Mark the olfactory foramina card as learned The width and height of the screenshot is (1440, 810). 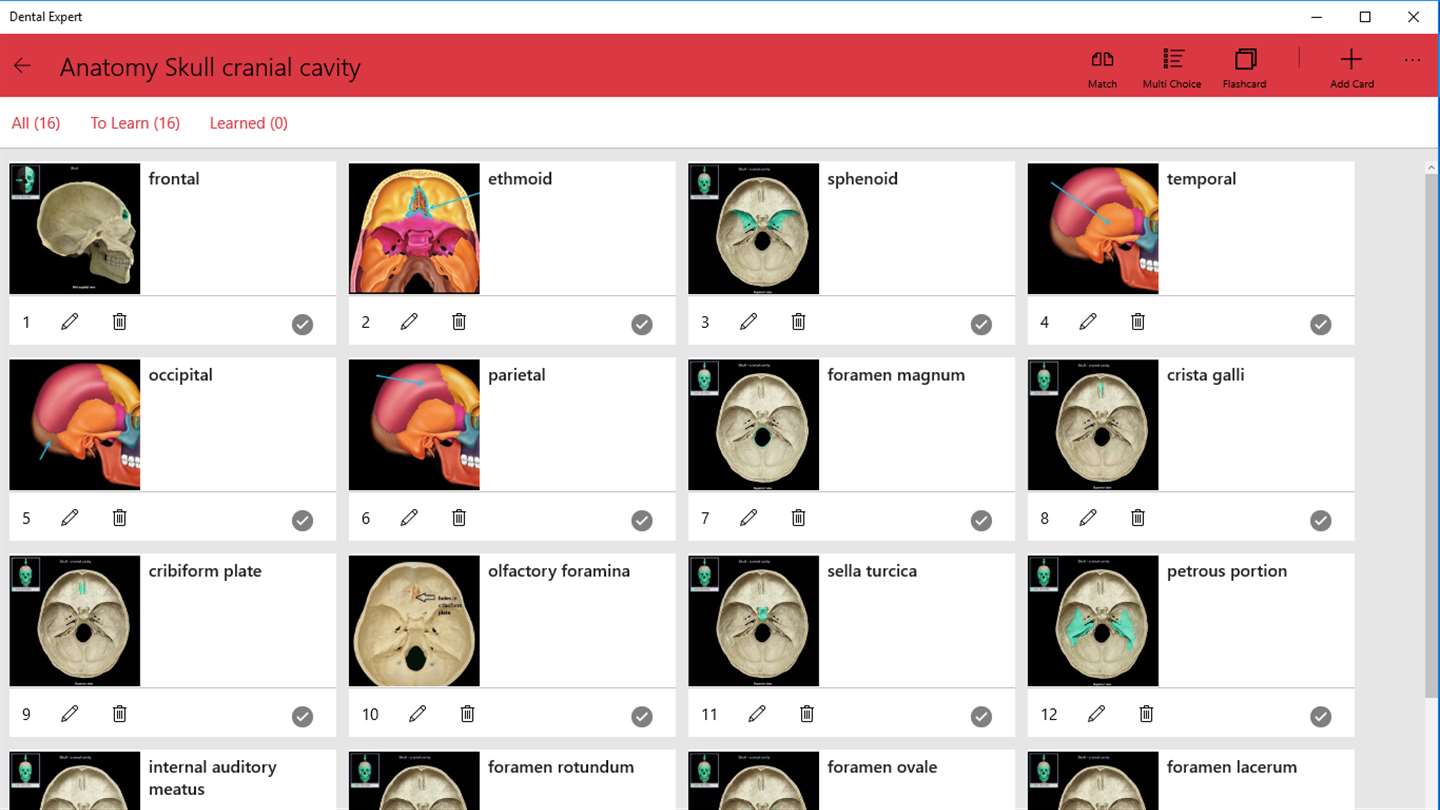[642, 716]
